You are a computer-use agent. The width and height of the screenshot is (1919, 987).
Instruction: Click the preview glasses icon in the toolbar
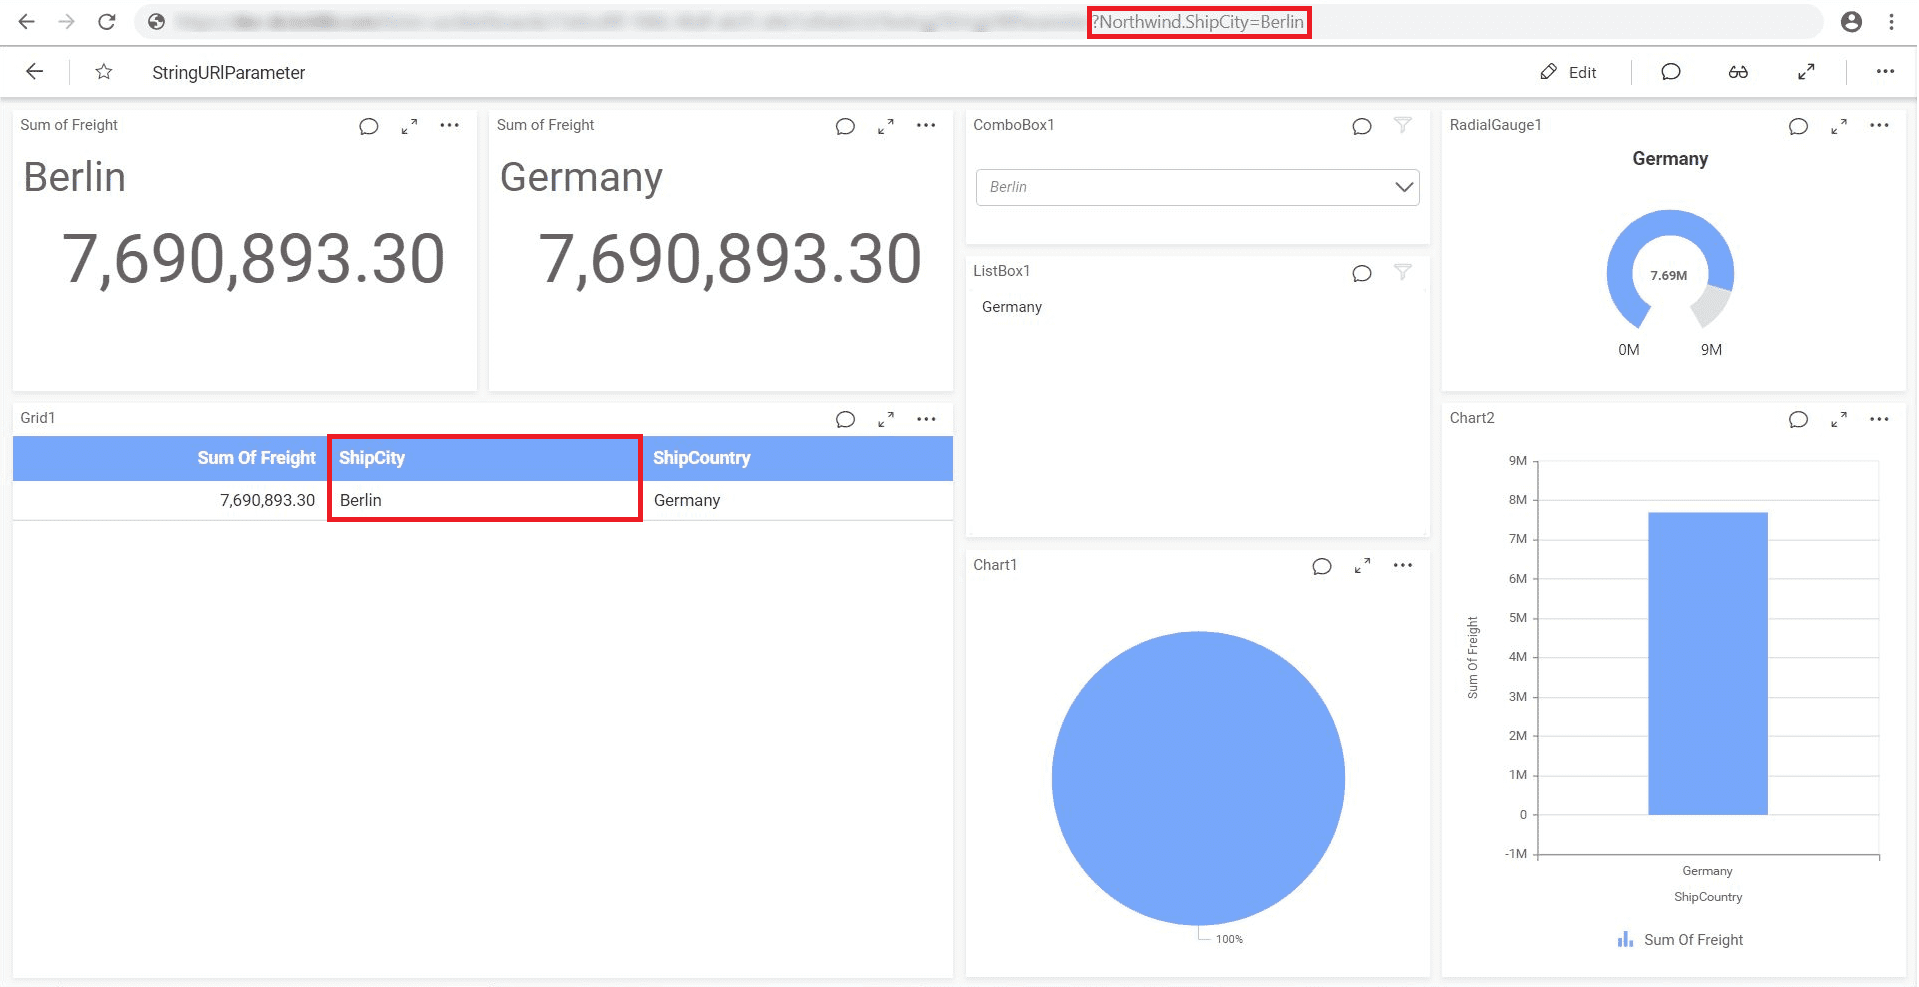point(1738,71)
